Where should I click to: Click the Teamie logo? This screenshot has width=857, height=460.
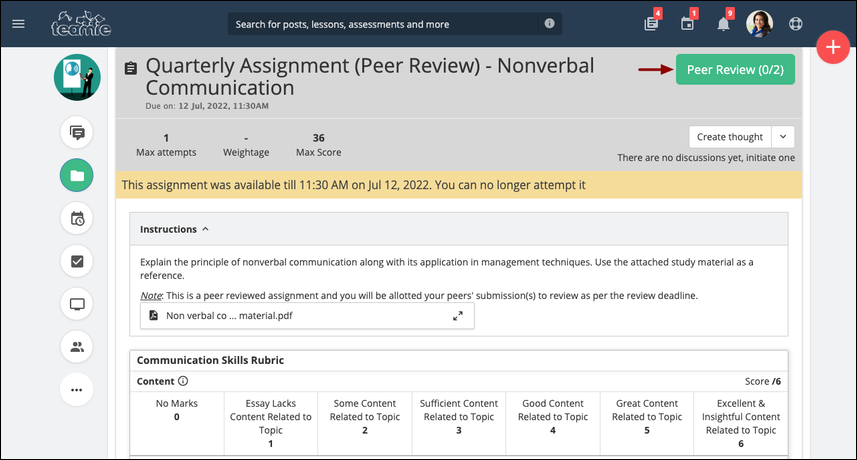click(x=81, y=24)
